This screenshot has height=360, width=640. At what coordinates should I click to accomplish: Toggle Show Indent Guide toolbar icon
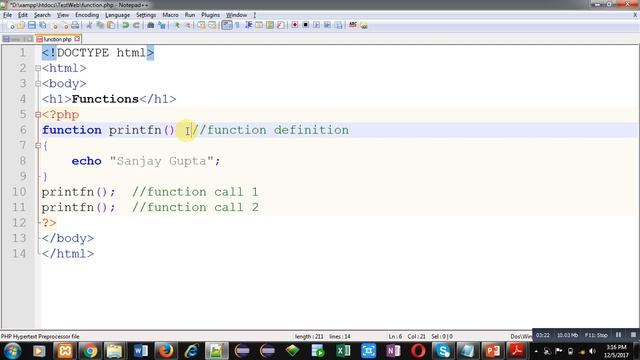[x=248, y=25]
